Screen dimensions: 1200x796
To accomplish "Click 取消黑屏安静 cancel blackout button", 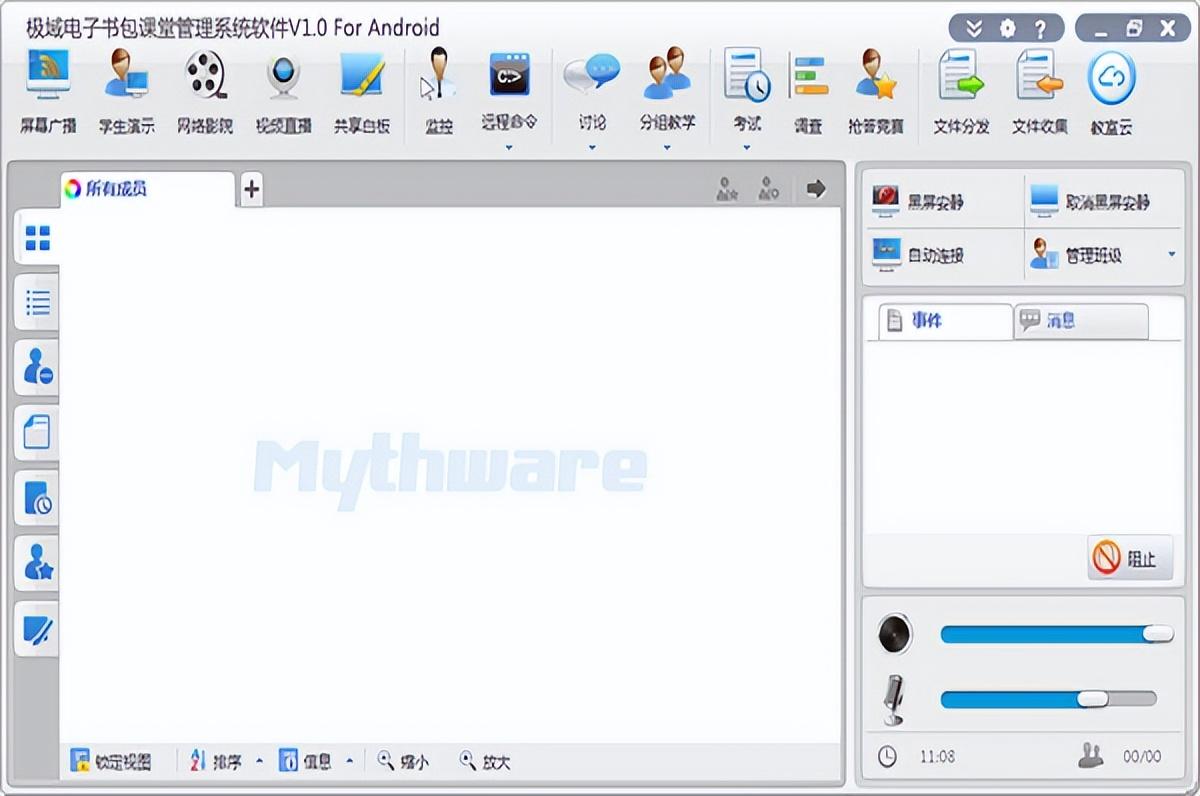I will 1104,201.
